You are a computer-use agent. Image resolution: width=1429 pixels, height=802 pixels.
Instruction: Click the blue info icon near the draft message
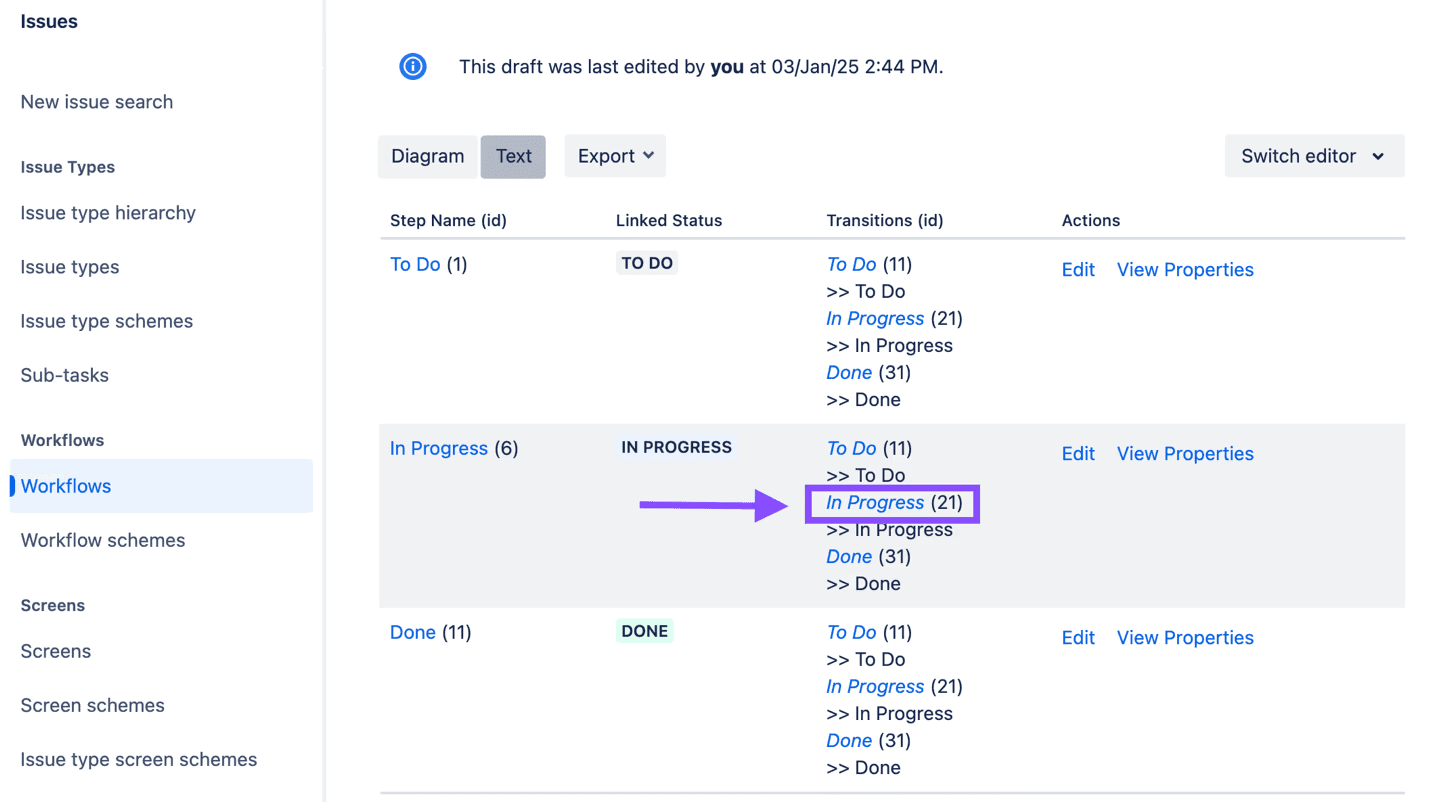tap(413, 66)
